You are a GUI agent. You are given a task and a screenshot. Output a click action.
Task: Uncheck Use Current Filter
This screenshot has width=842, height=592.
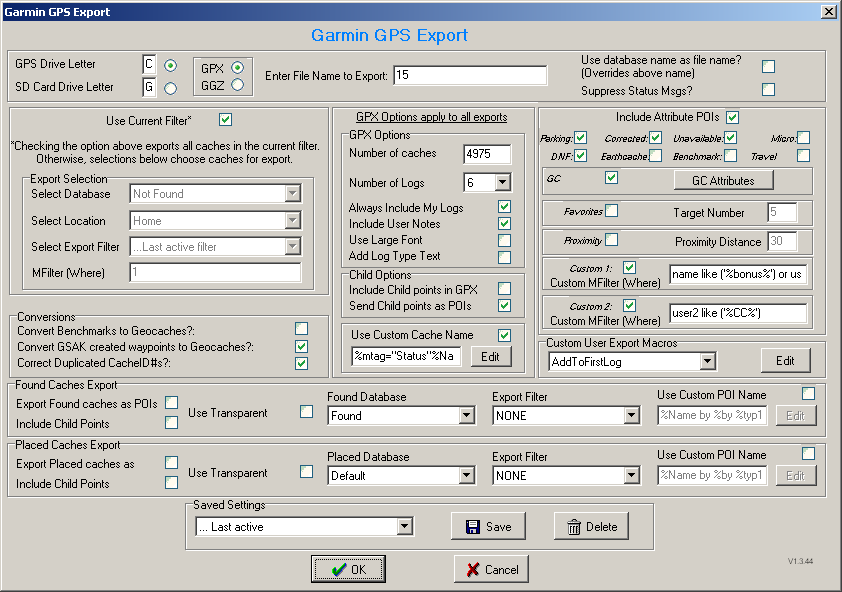pyautogui.click(x=226, y=120)
